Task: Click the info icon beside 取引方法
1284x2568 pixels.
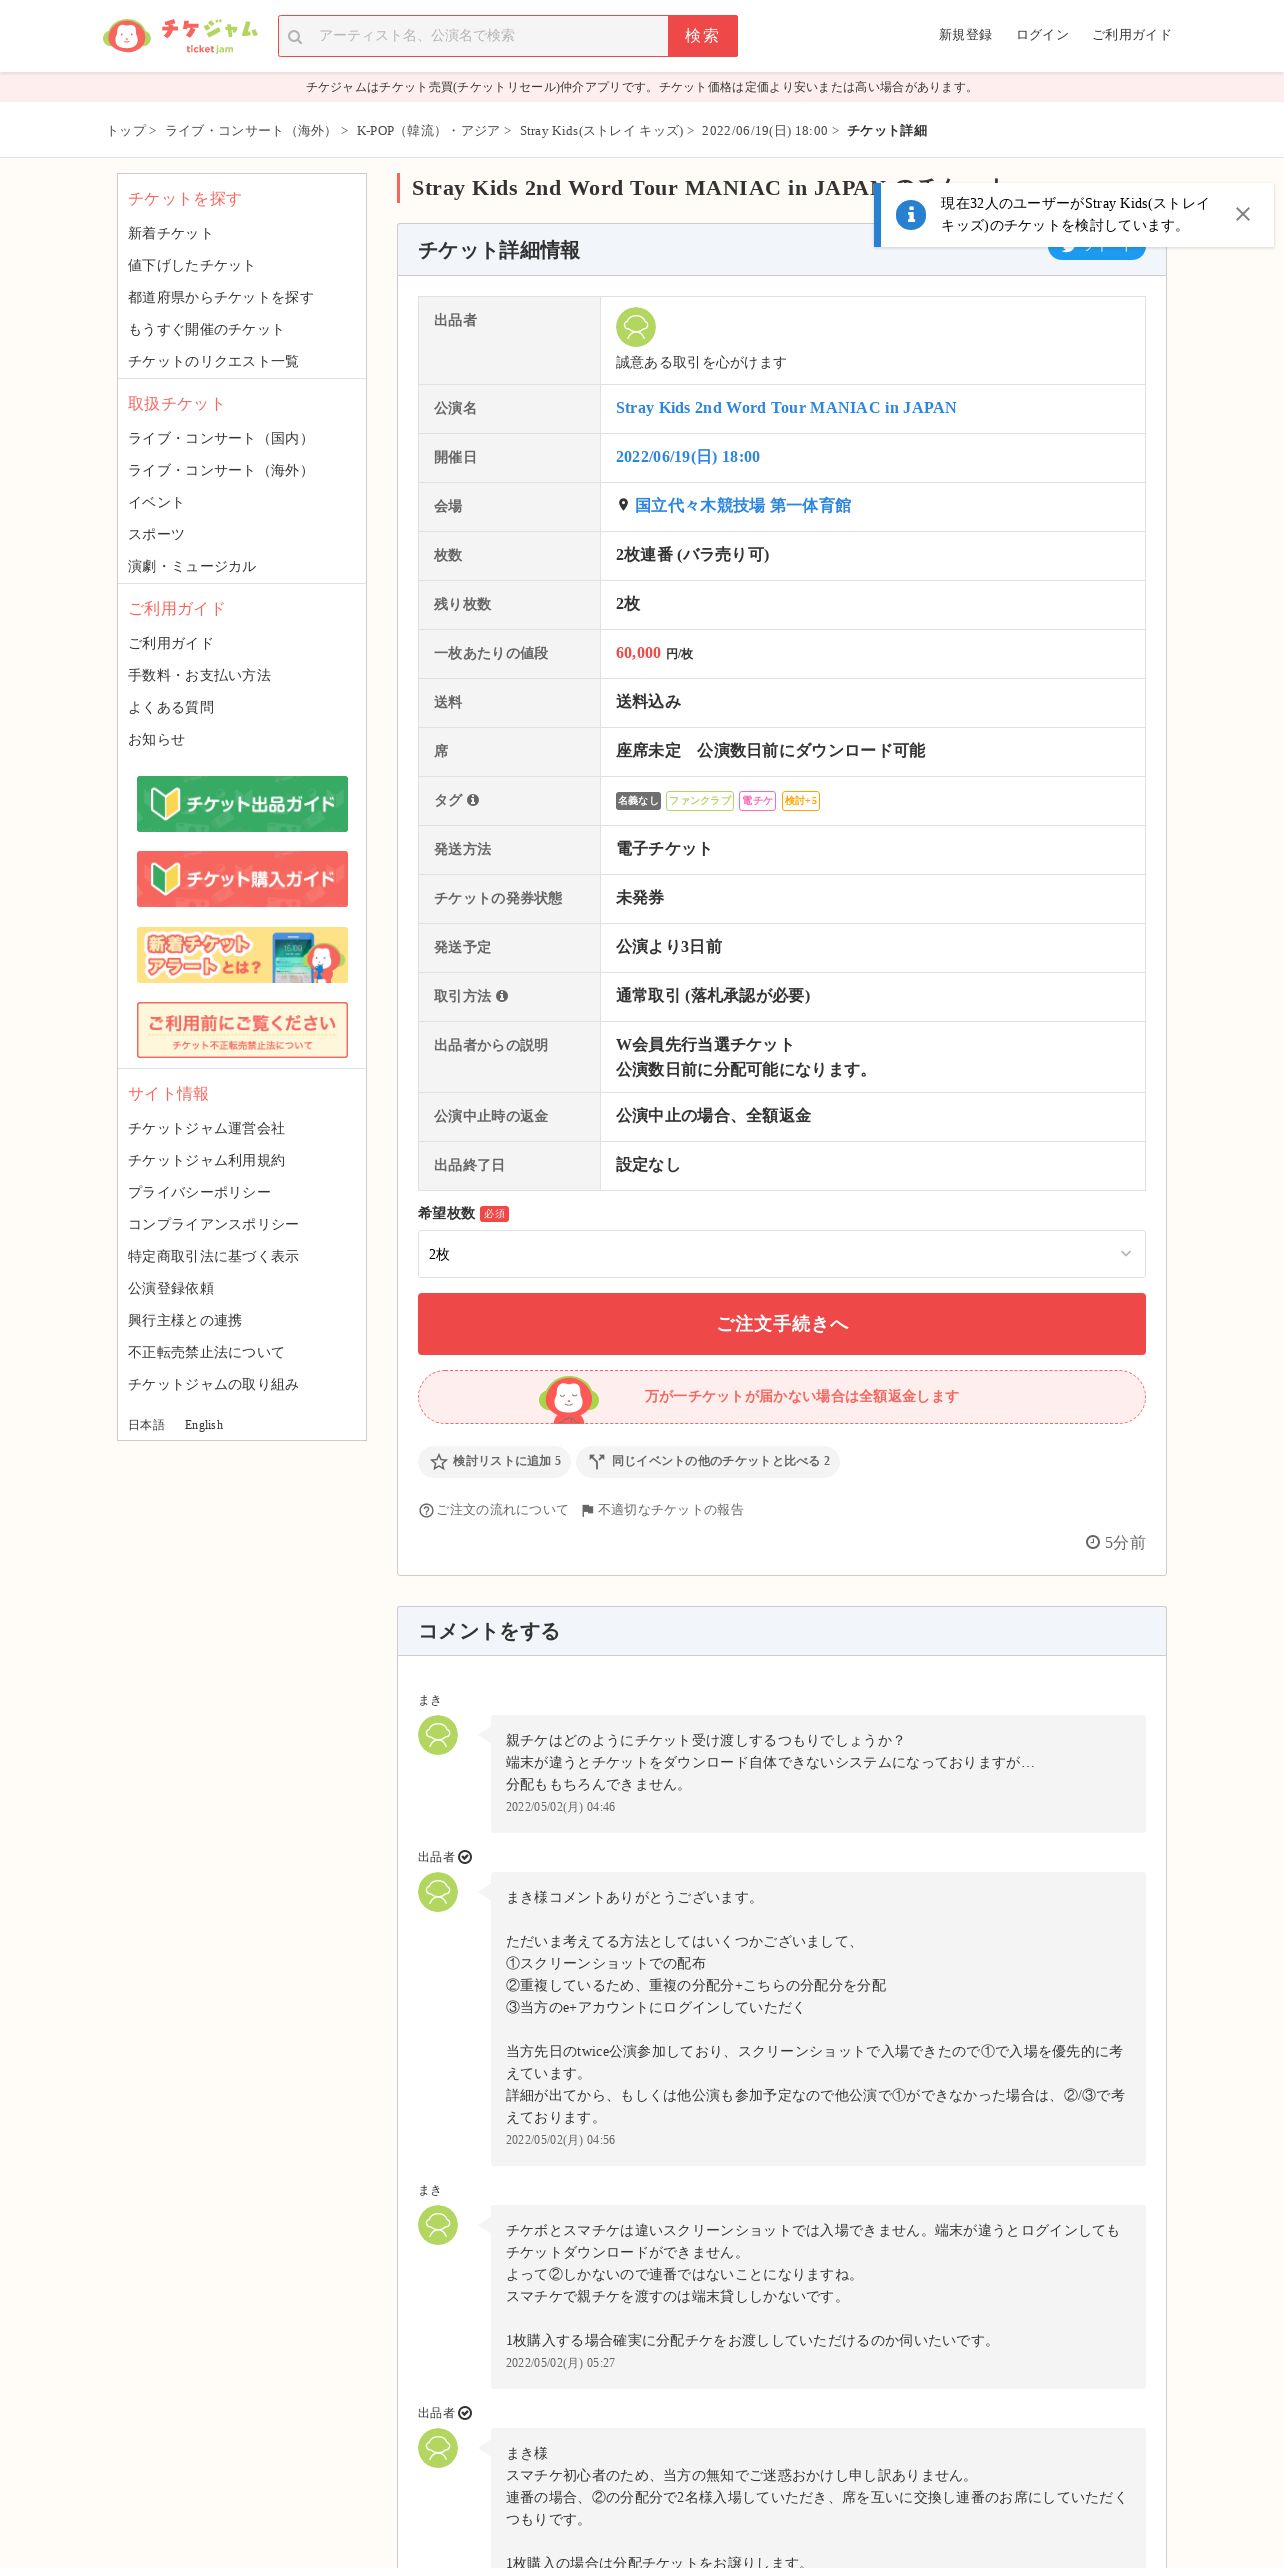Action: 502,996
